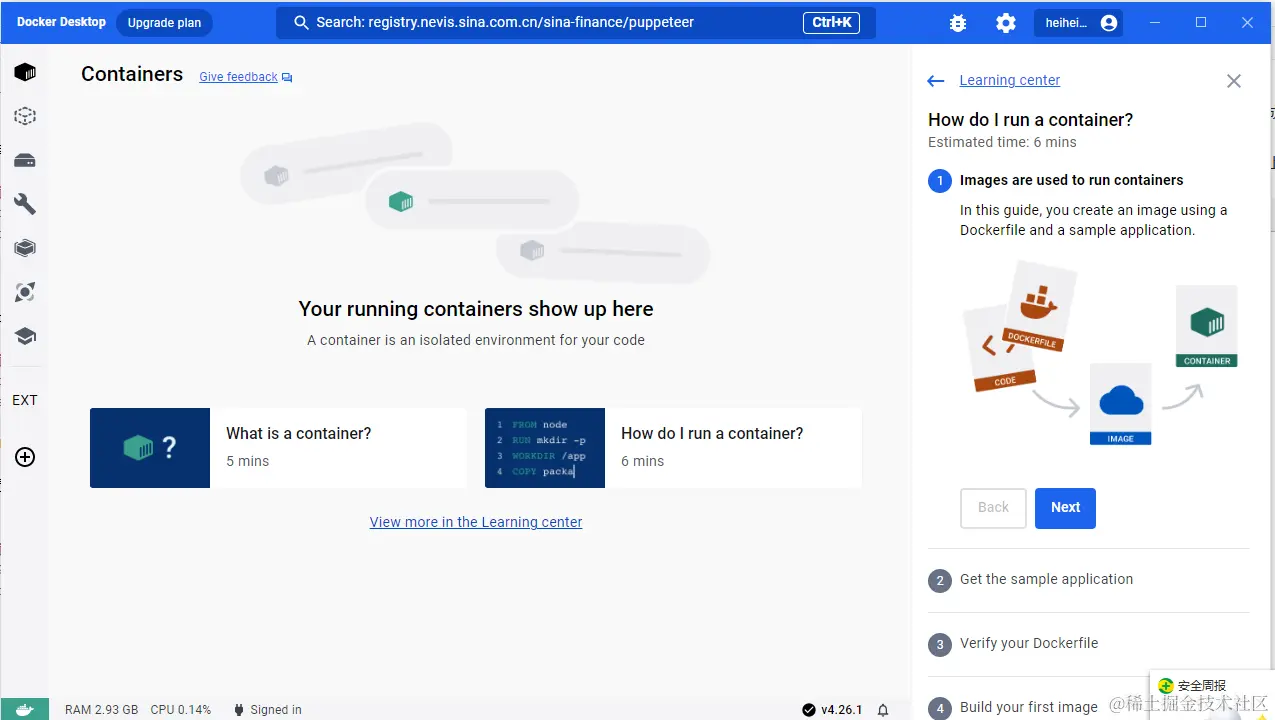Click the CPU 0.14% status entry
The height and width of the screenshot is (720, 1275).
coord(181,710)
